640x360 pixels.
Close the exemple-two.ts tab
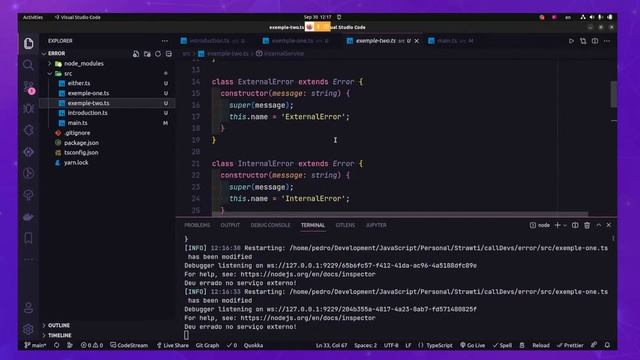(417, 41)
